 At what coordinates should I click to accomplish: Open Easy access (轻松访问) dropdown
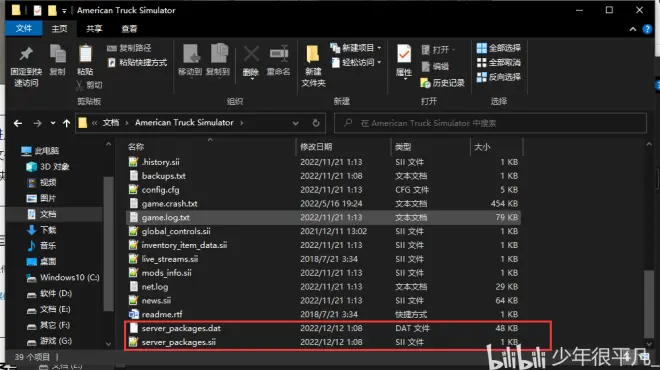click(356, 63)
